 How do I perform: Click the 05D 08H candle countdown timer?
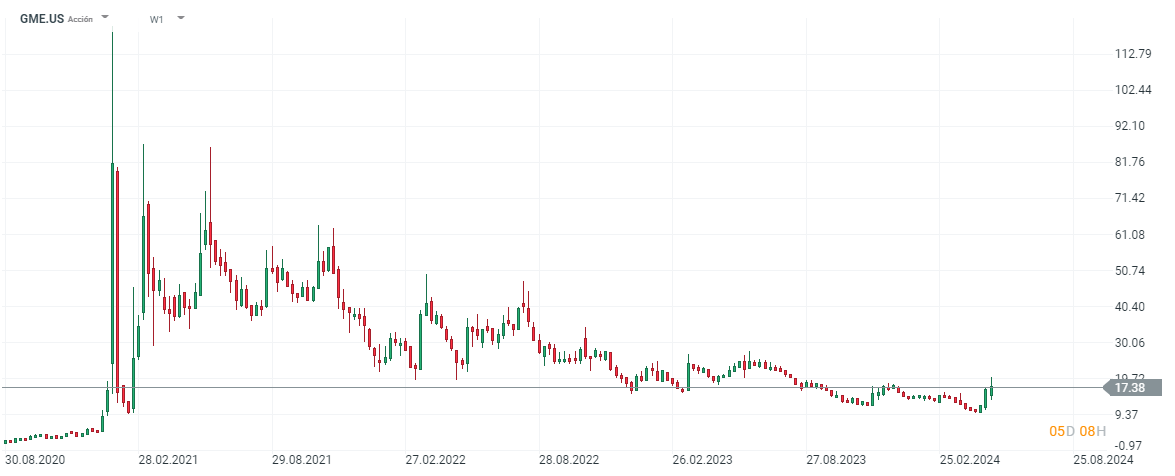tap(1077, 431)
